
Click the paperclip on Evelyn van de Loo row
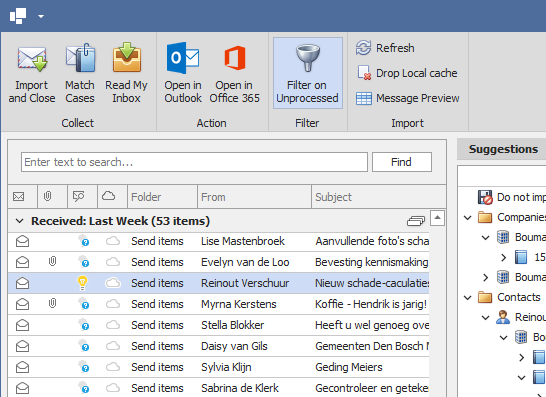click(52, 262)
